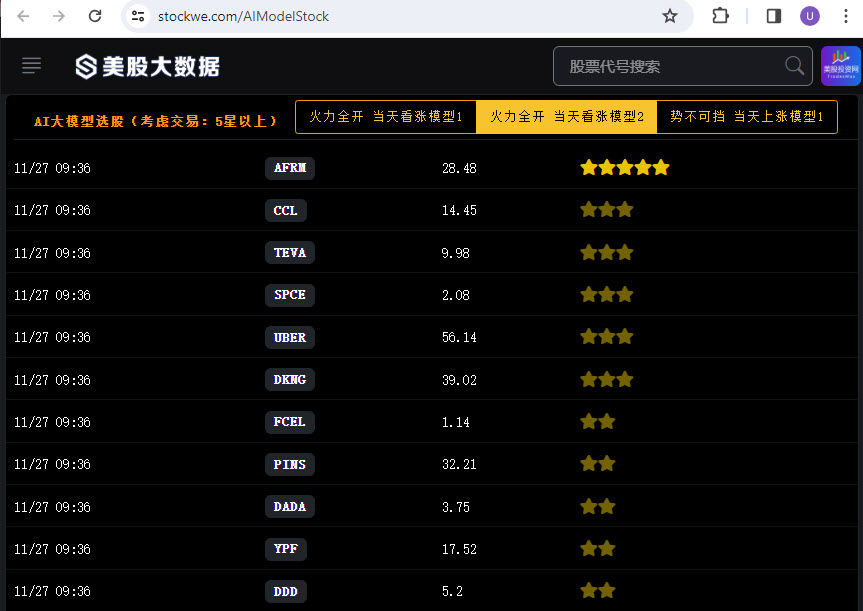Click the 11/27 09:36 timestamp in PINS row
Image resolution: width=863 pixels, height=611 pixels.
[52, 465]
